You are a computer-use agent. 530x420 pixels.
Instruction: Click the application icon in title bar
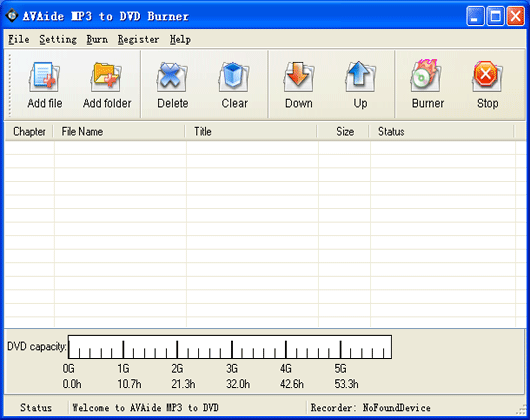tap(12, 15)
